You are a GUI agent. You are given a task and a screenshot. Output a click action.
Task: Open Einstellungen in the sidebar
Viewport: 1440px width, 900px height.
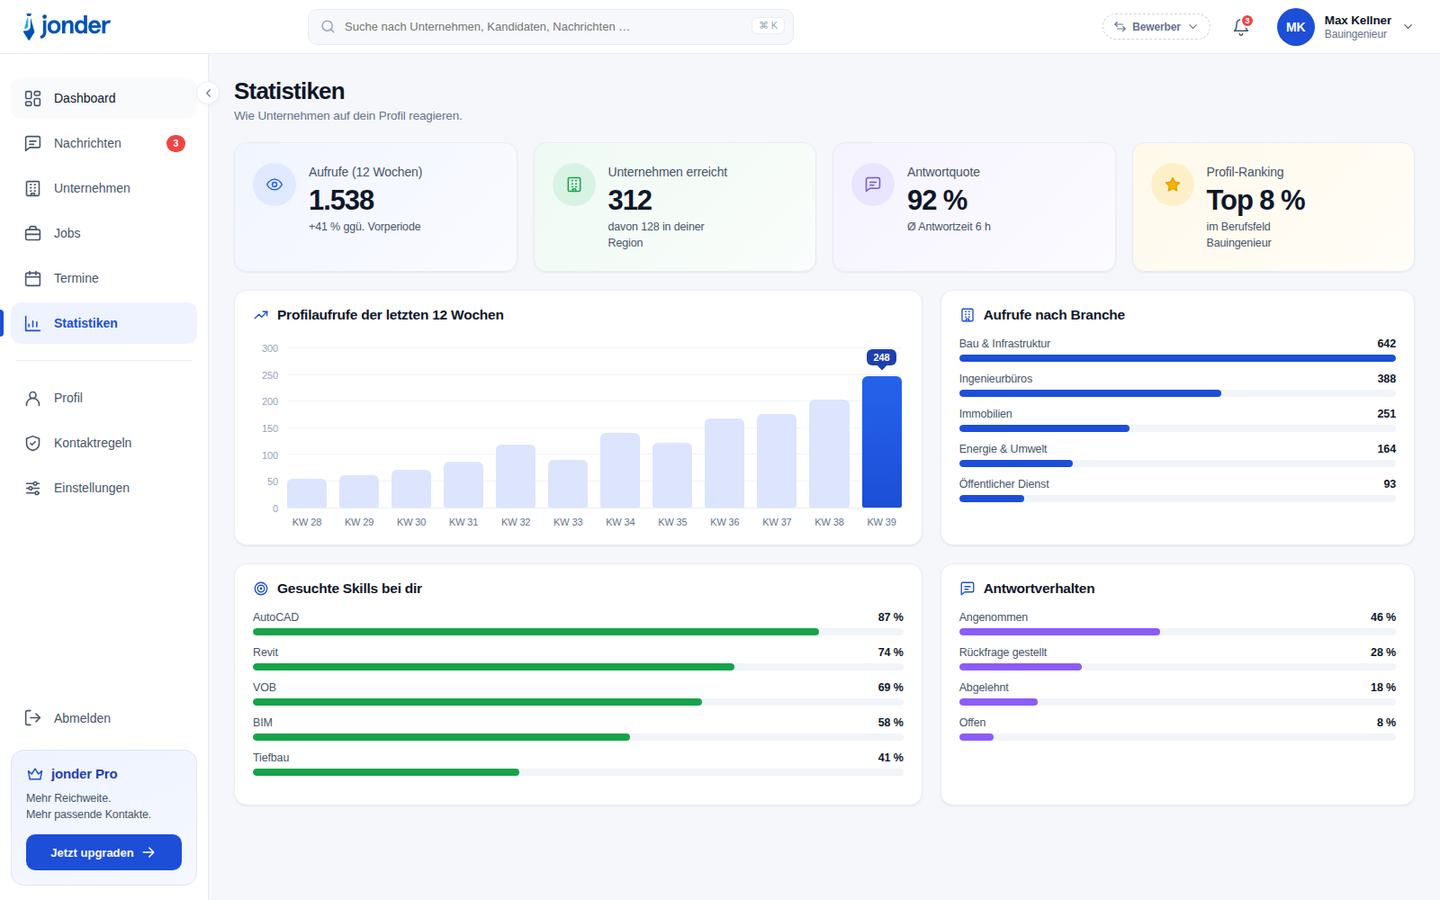pos(104,488)
